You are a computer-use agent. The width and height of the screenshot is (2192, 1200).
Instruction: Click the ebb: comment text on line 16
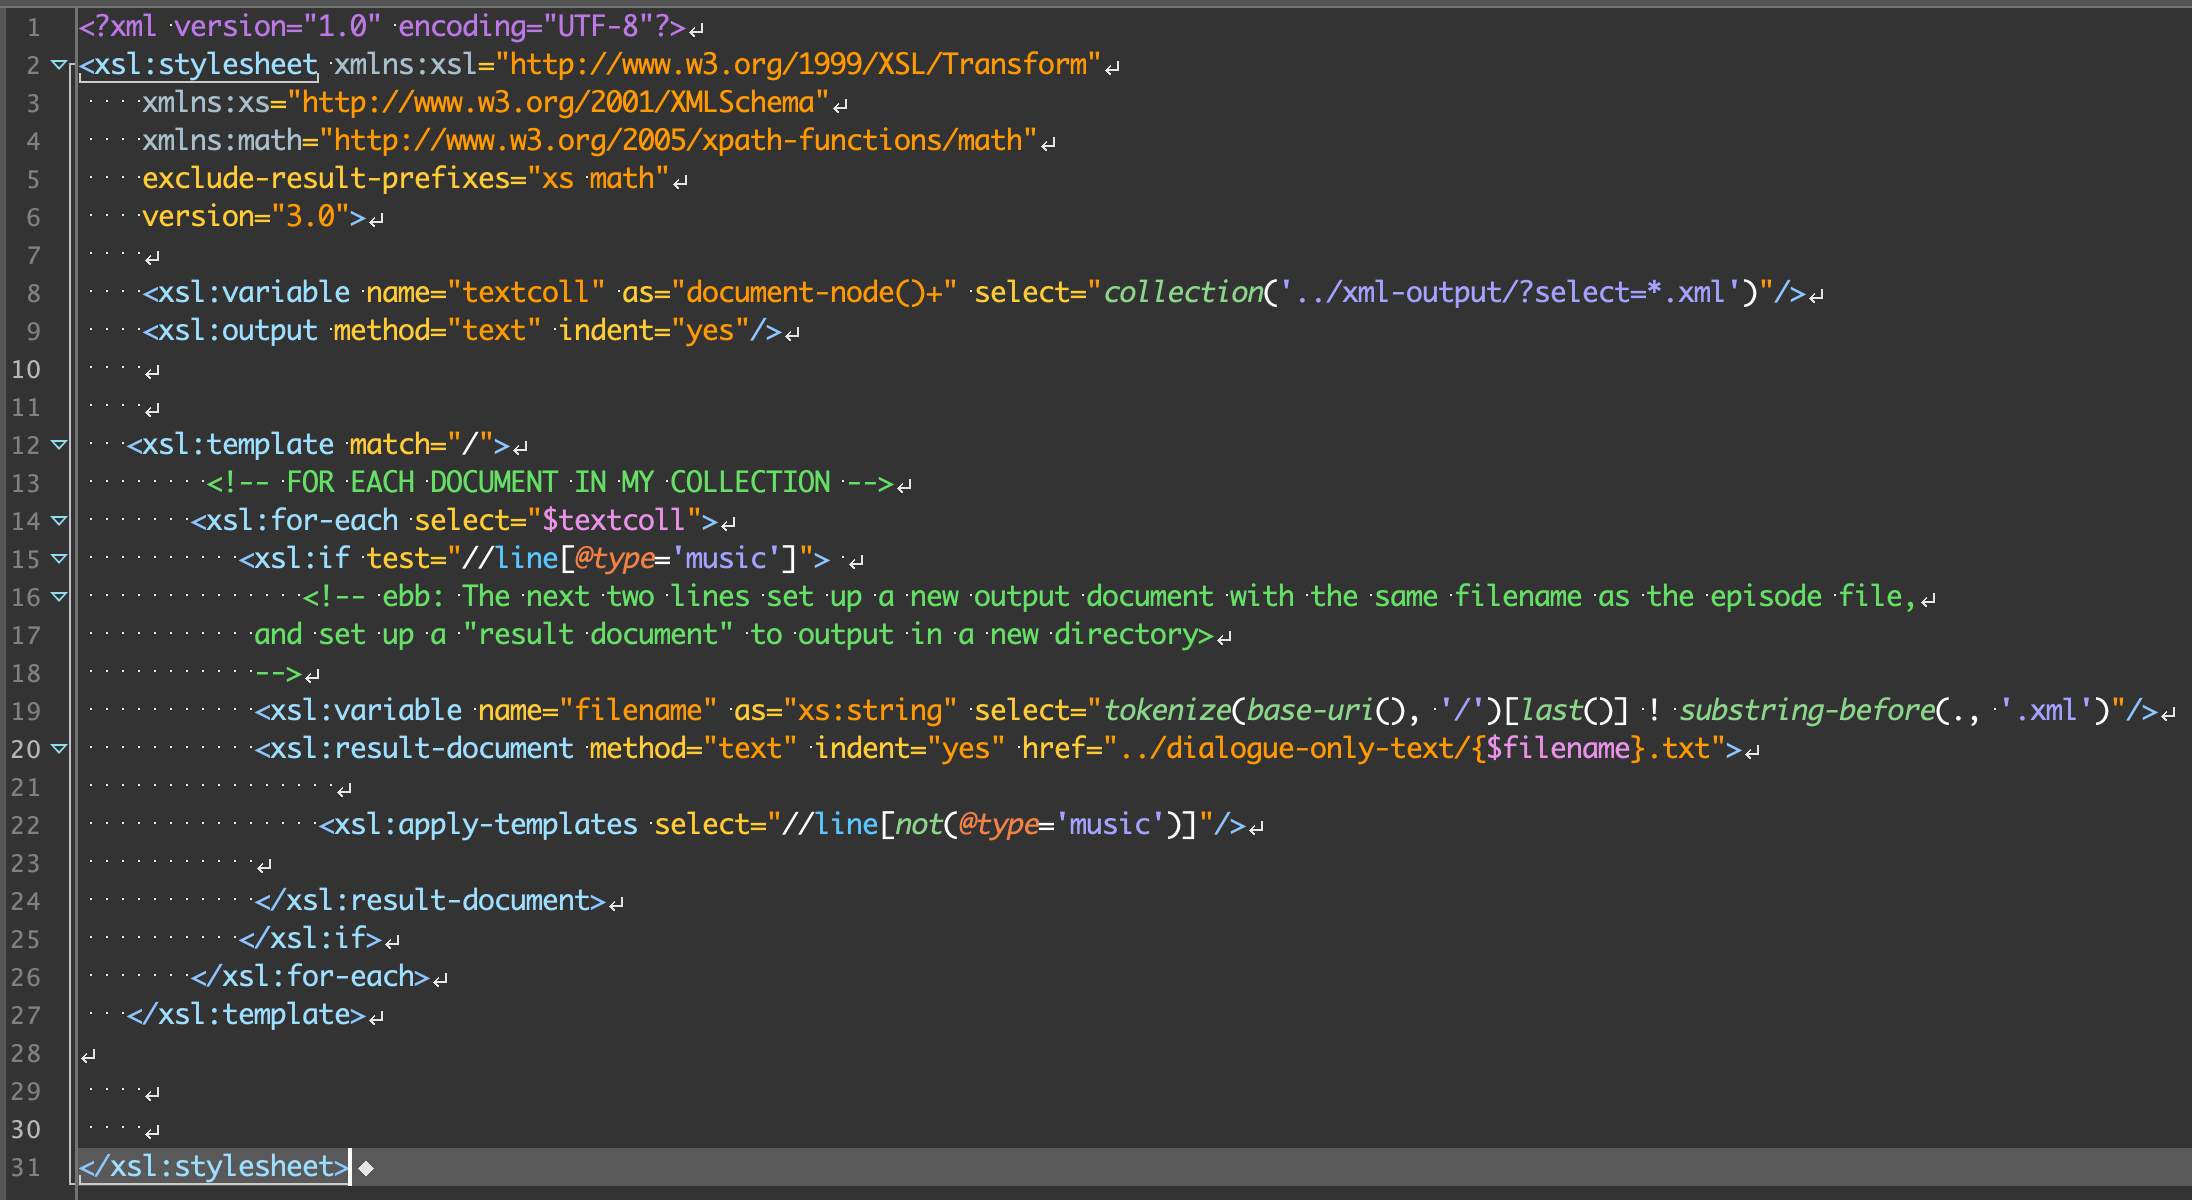(1110, 597)
